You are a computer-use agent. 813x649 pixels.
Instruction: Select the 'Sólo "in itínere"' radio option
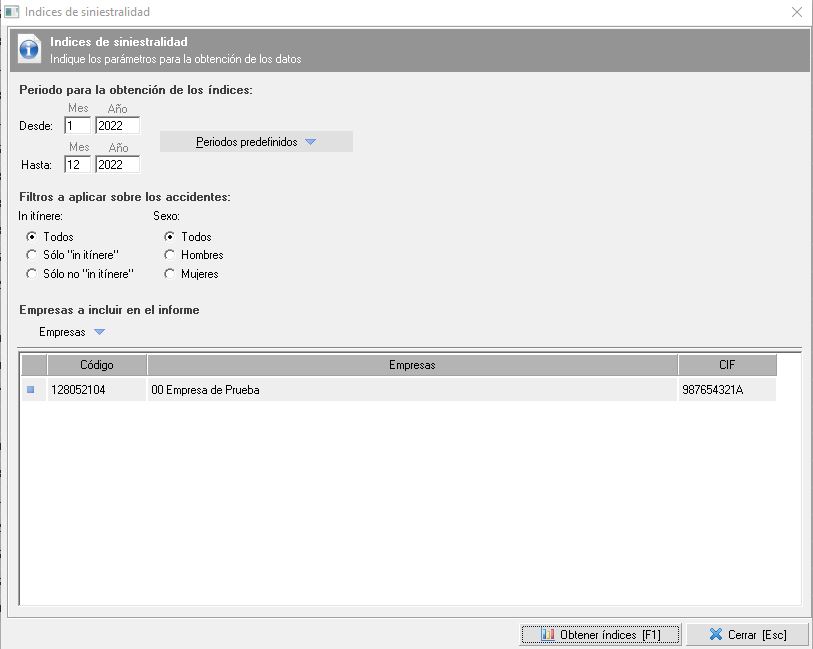(32, 255)
